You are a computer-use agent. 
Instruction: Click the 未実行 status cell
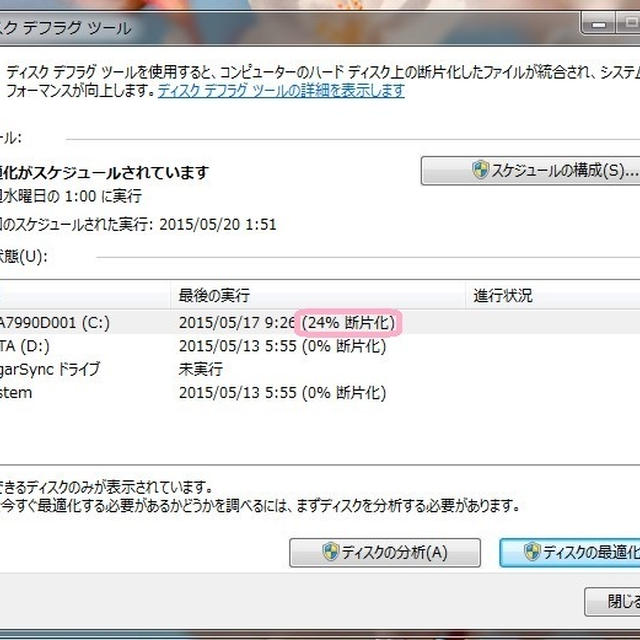201,369
